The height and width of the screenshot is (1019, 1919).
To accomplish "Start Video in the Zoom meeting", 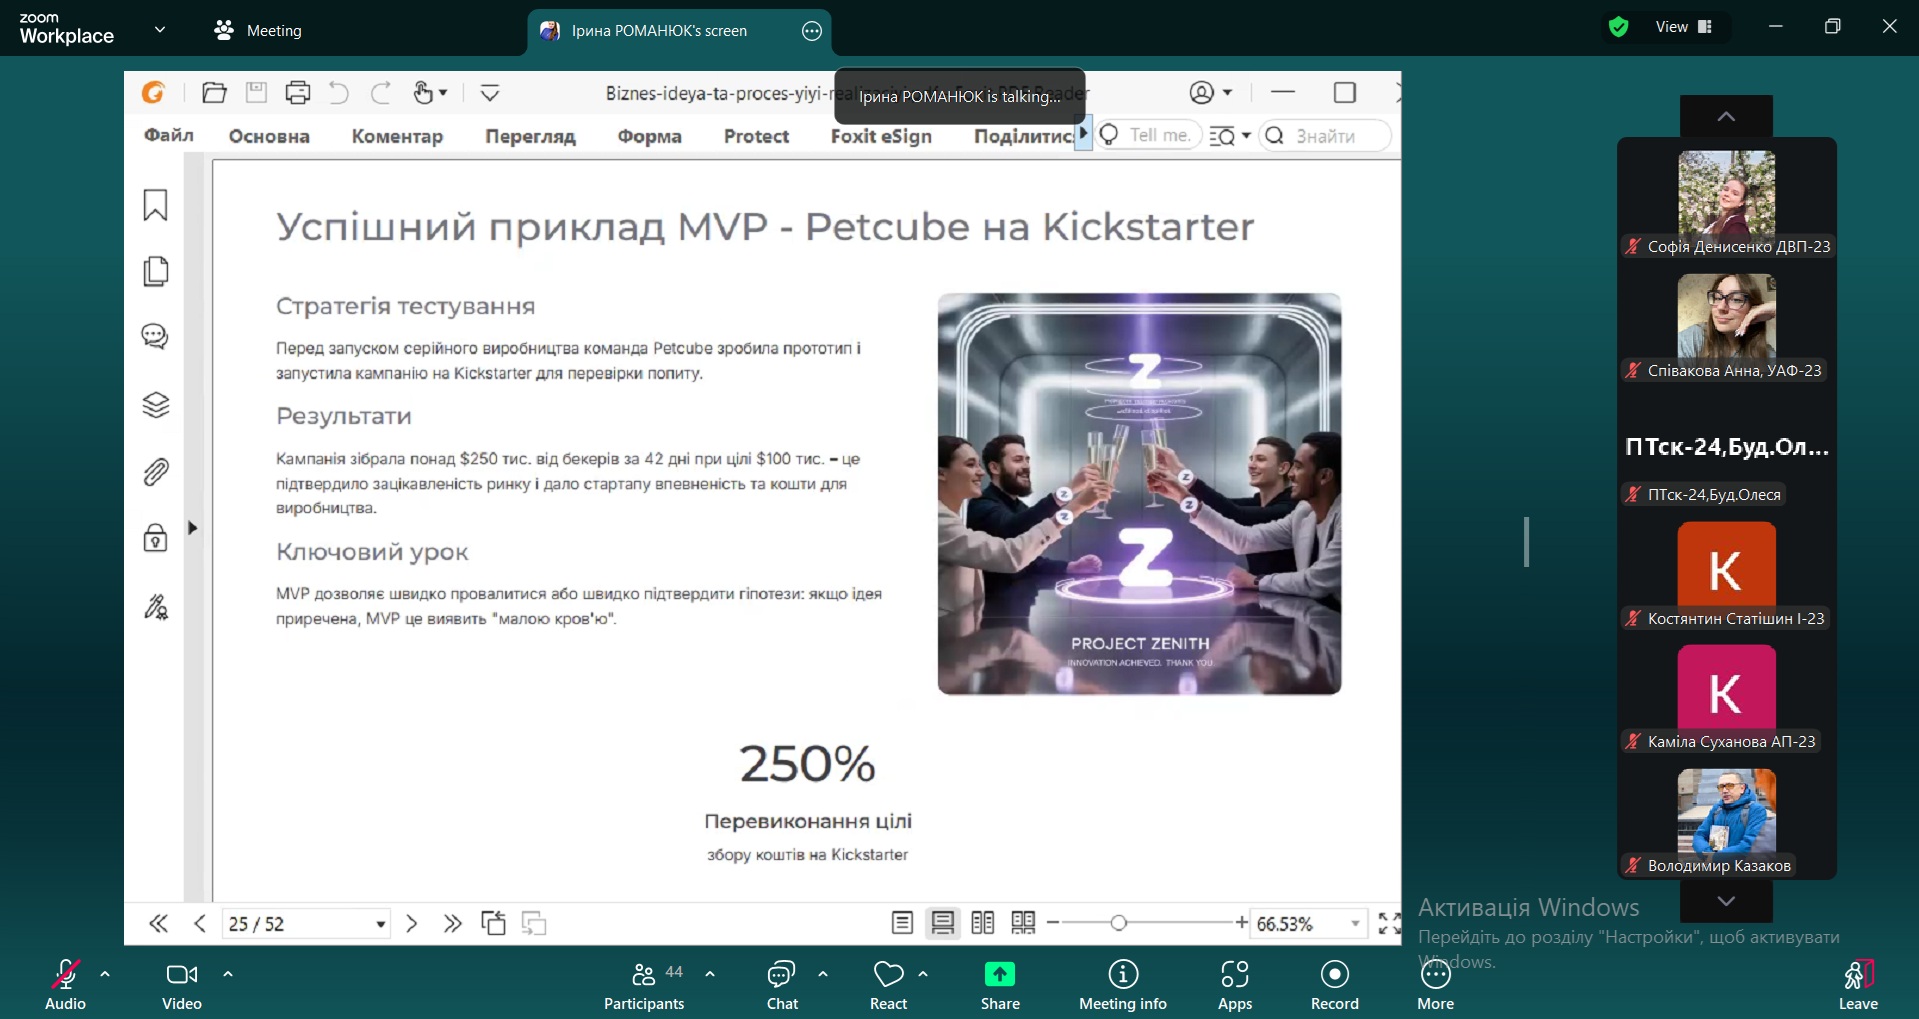I will click(181, 983).
